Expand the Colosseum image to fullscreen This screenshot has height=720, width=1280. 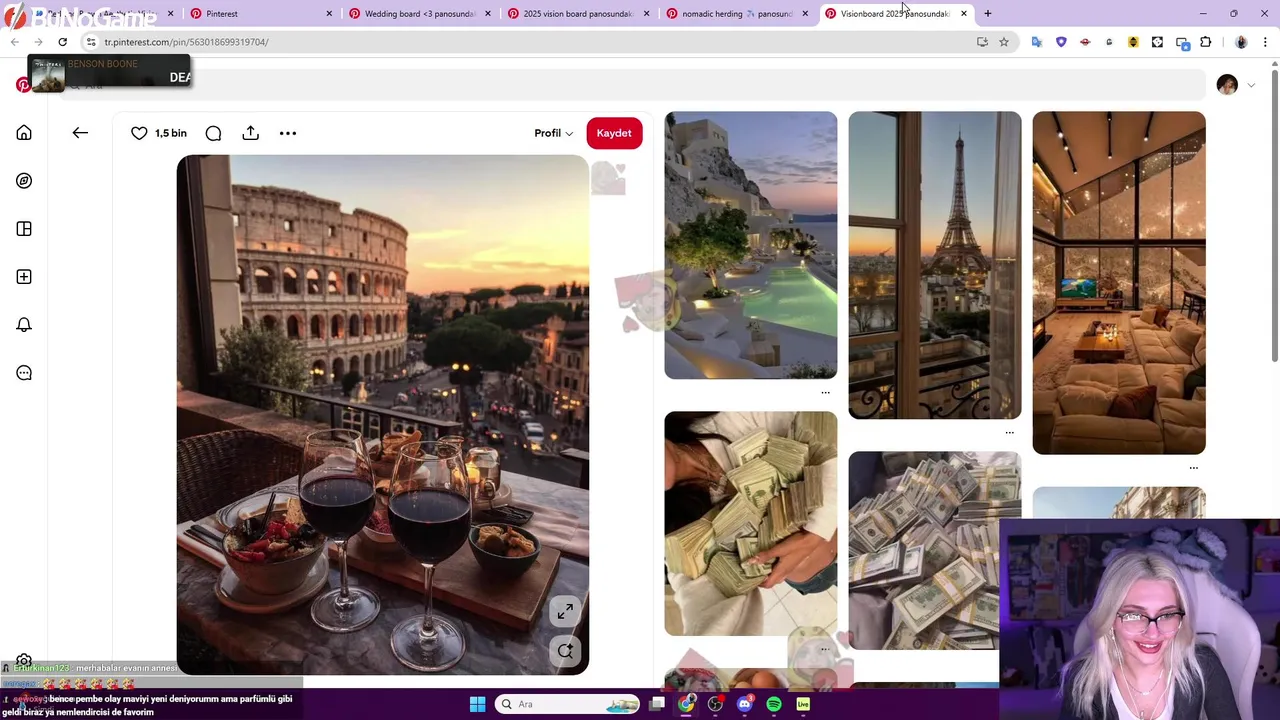coord(565,611)
